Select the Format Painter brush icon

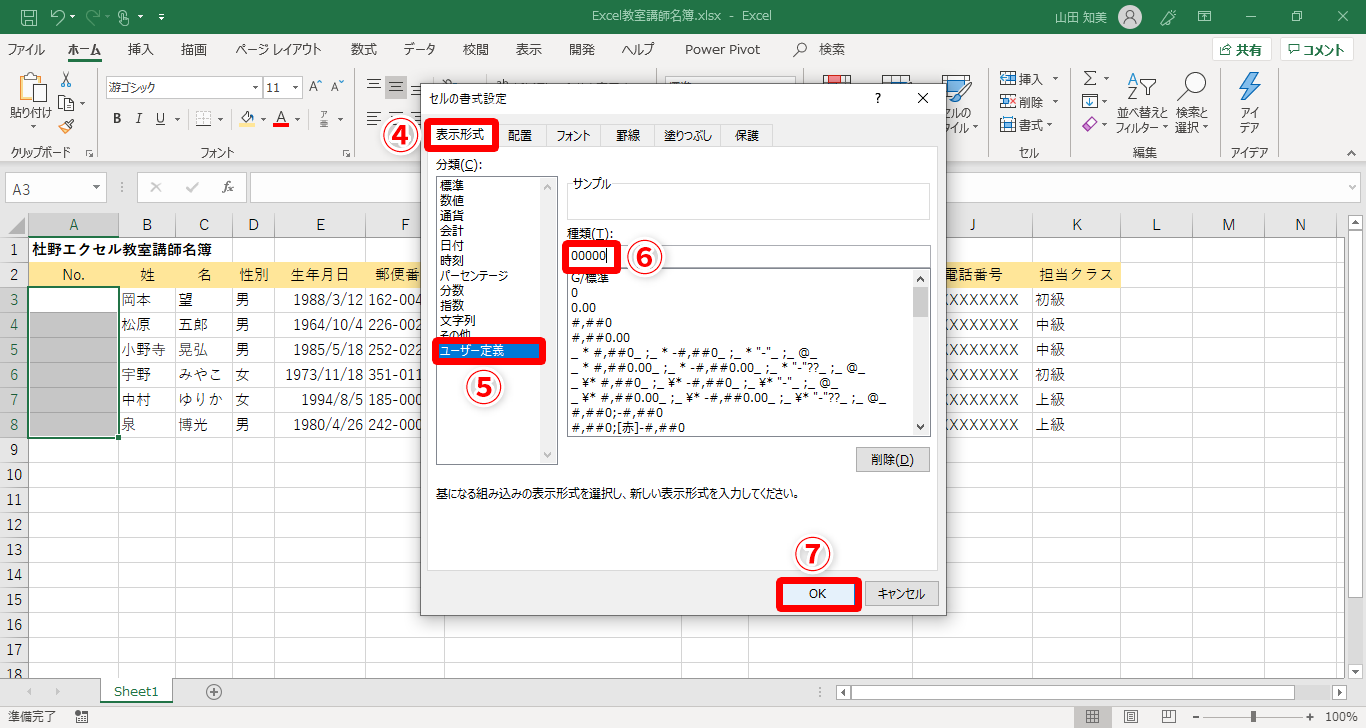(x=66, y=126)
